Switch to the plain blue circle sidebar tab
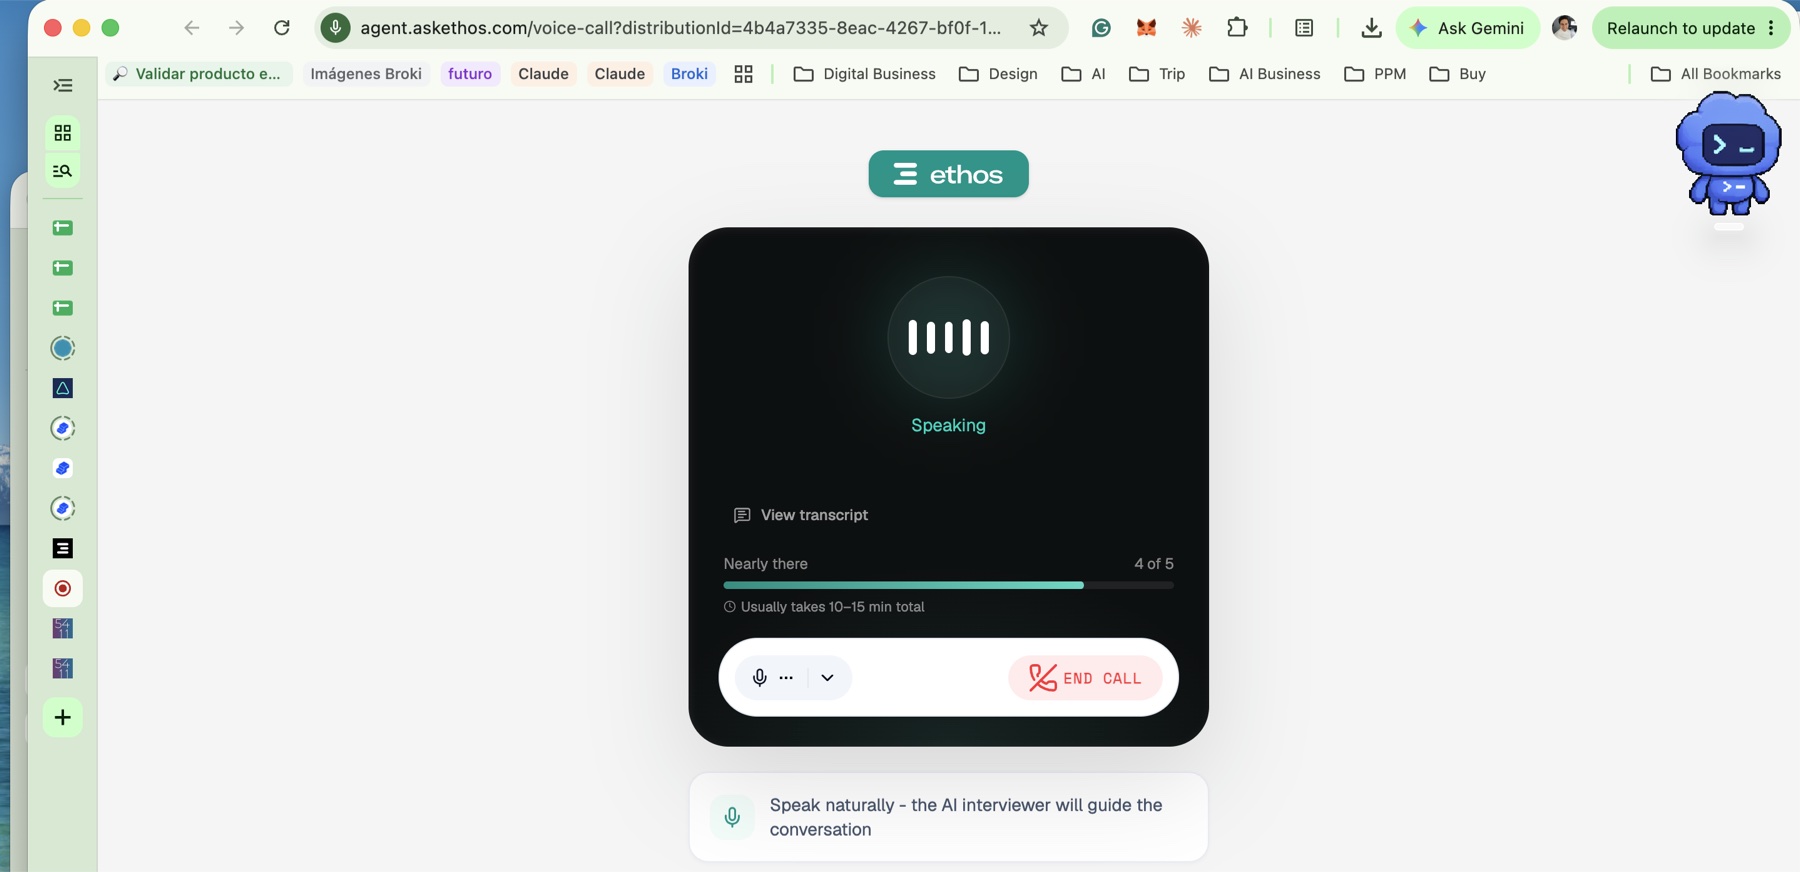1800x872 pixels. [x=62, y=348]
